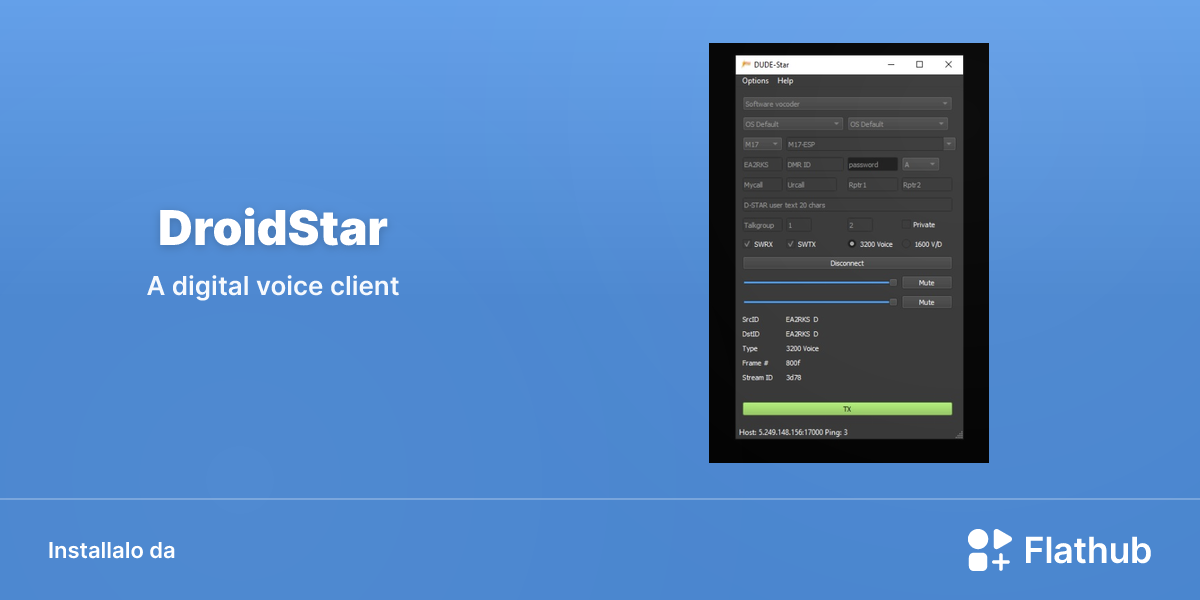Click the SrcID value EA2RKS D
The height and width of the screenshot is (600, 1200).
click(802, 320)
